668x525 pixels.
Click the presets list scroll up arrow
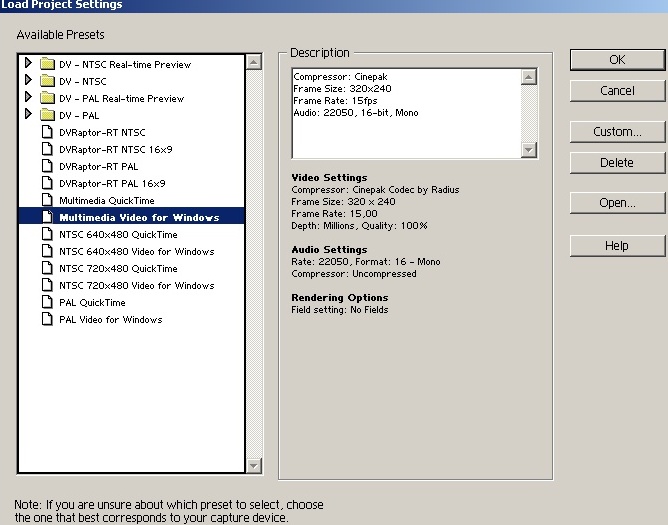point(254,62)
